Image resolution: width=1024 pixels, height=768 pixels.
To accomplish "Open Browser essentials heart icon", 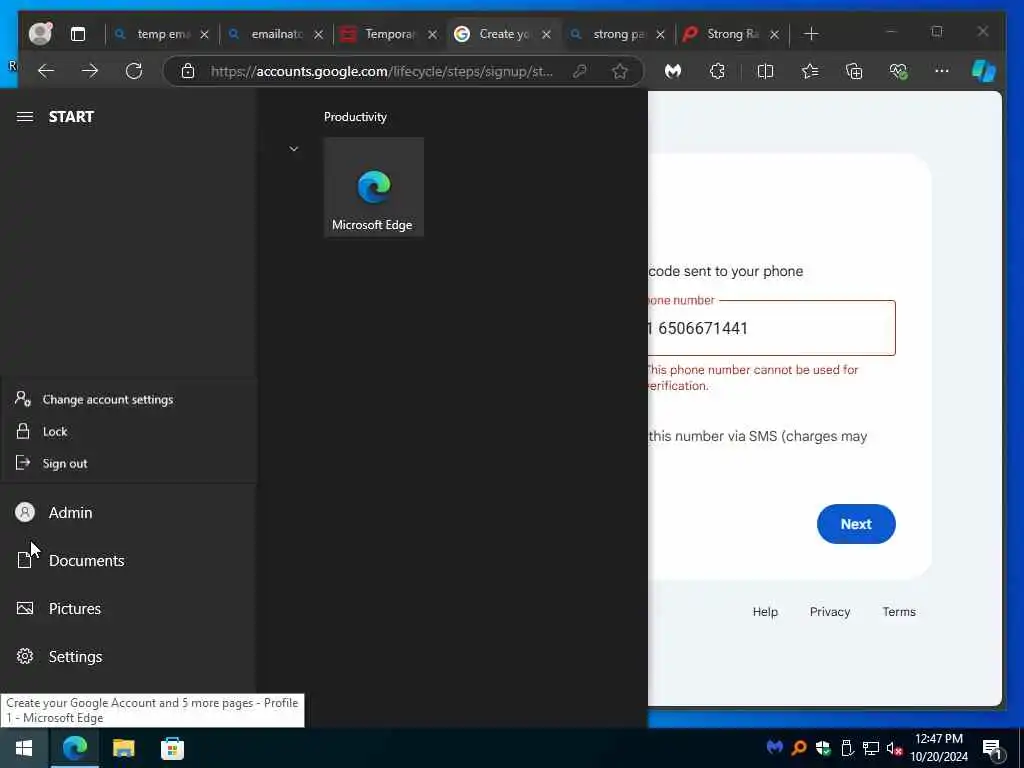I will (x=899, y=71).
